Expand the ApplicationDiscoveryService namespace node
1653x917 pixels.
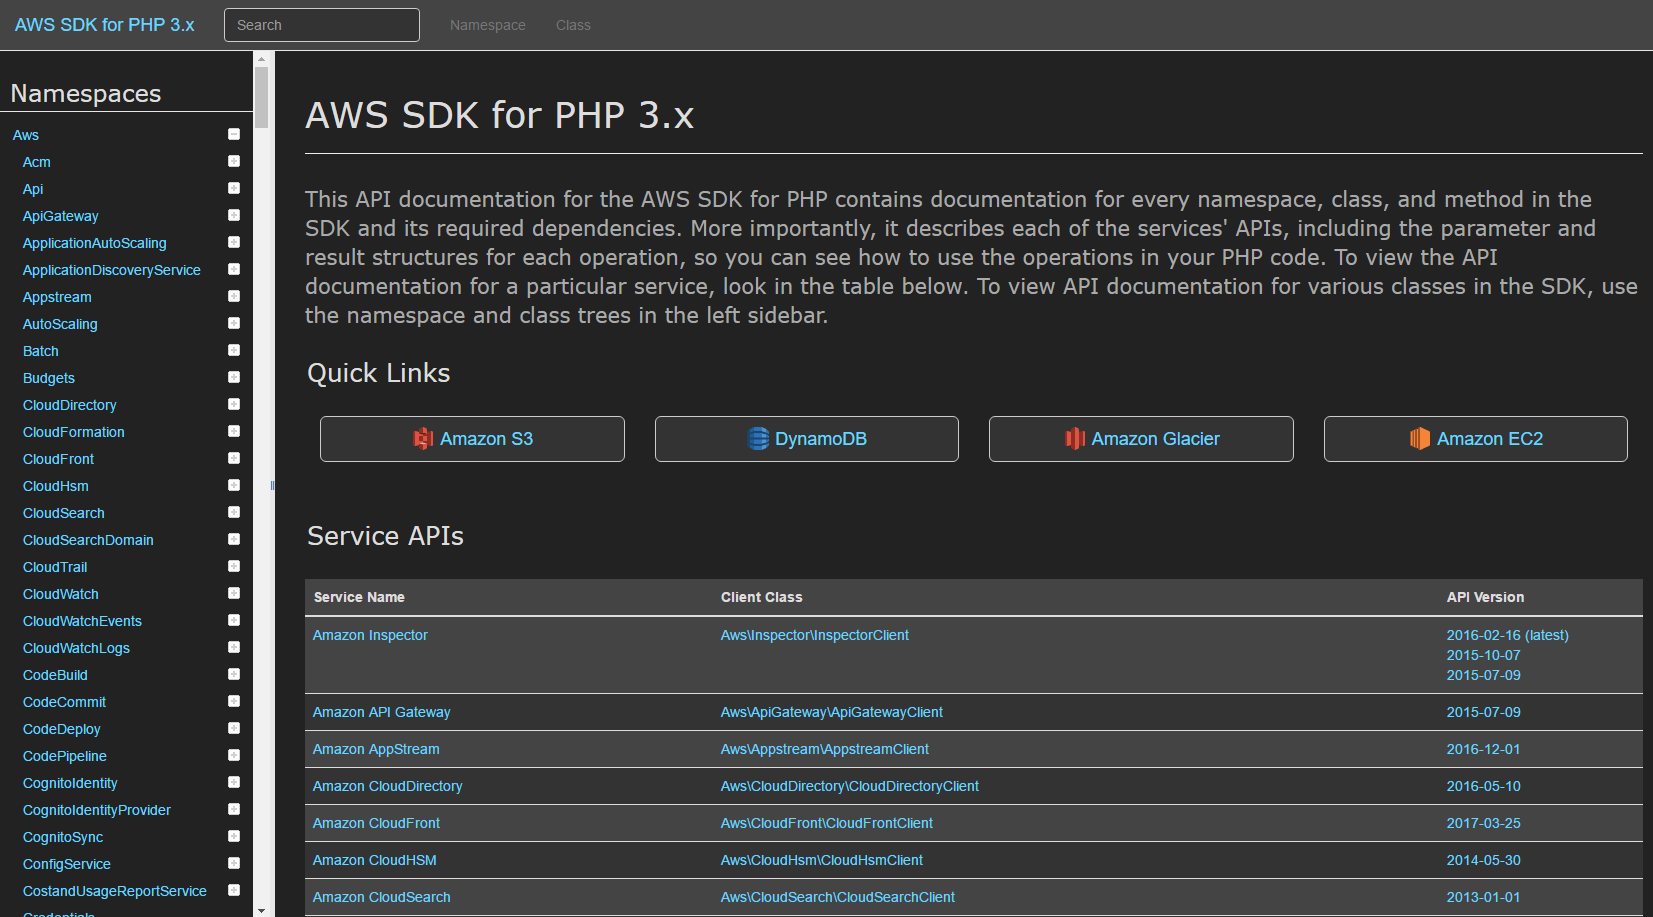click(234, 269)
